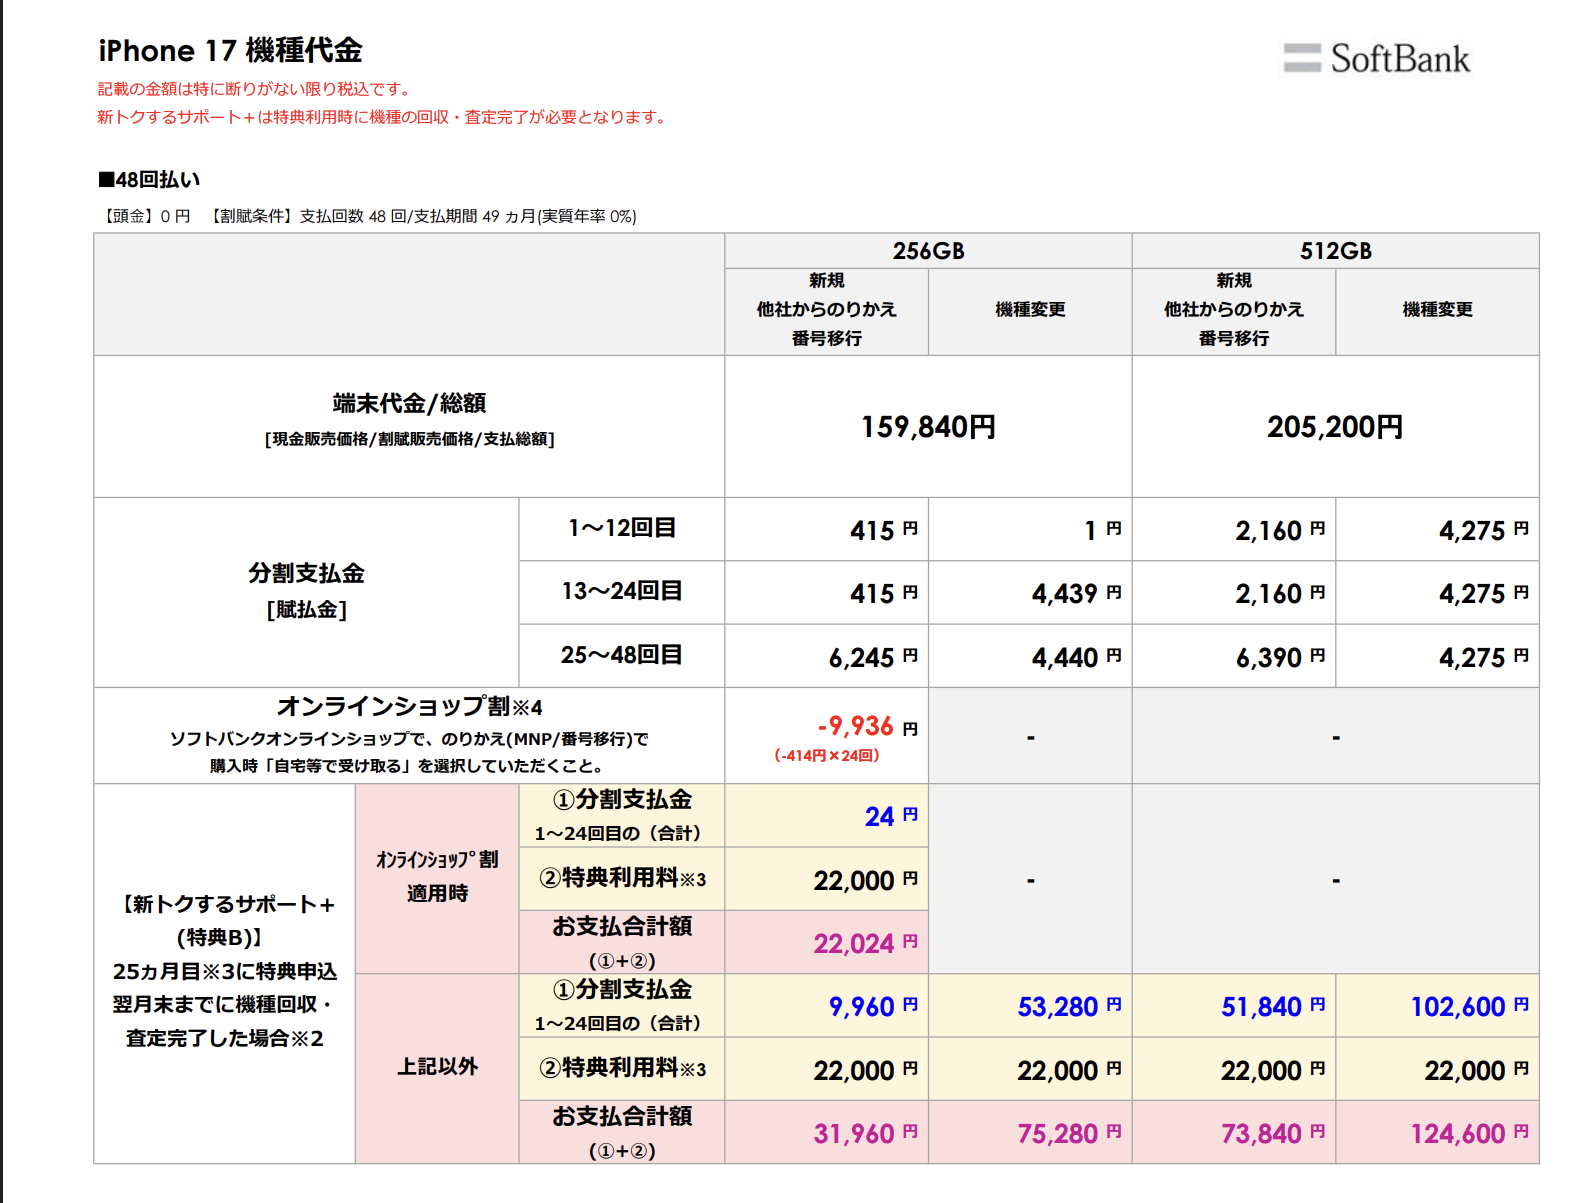Select the 6,390 円 cell
The height and width of the screenshot is (1203, 1582).
pyautogui.click(x=1234, y=657)
